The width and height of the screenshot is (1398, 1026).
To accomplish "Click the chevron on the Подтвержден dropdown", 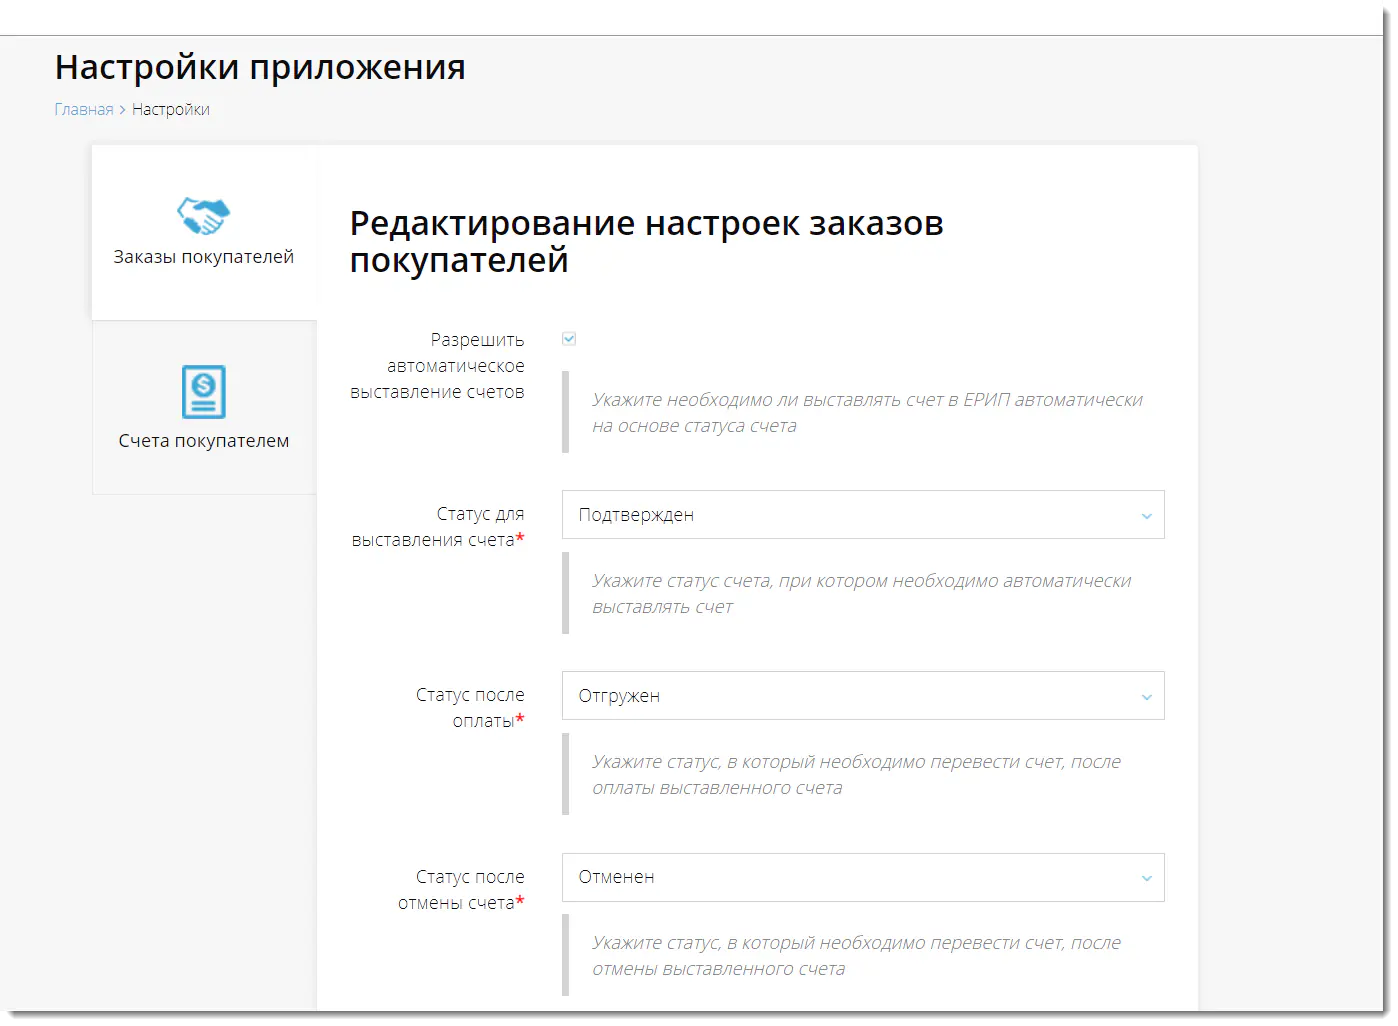I will pos(1146,516).
